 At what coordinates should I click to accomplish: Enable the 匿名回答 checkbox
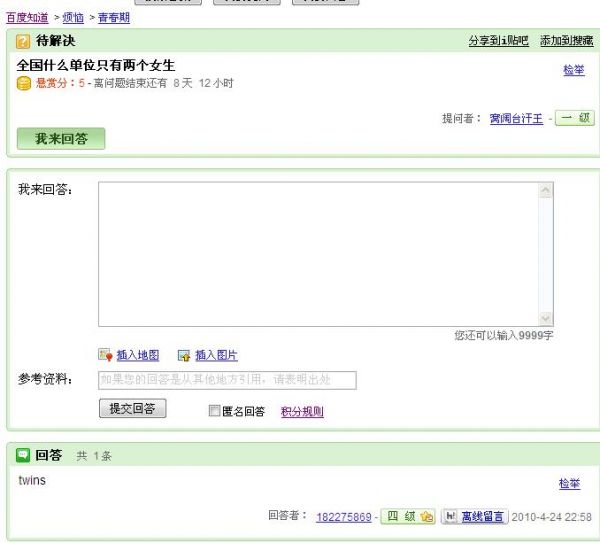[214, 411]
